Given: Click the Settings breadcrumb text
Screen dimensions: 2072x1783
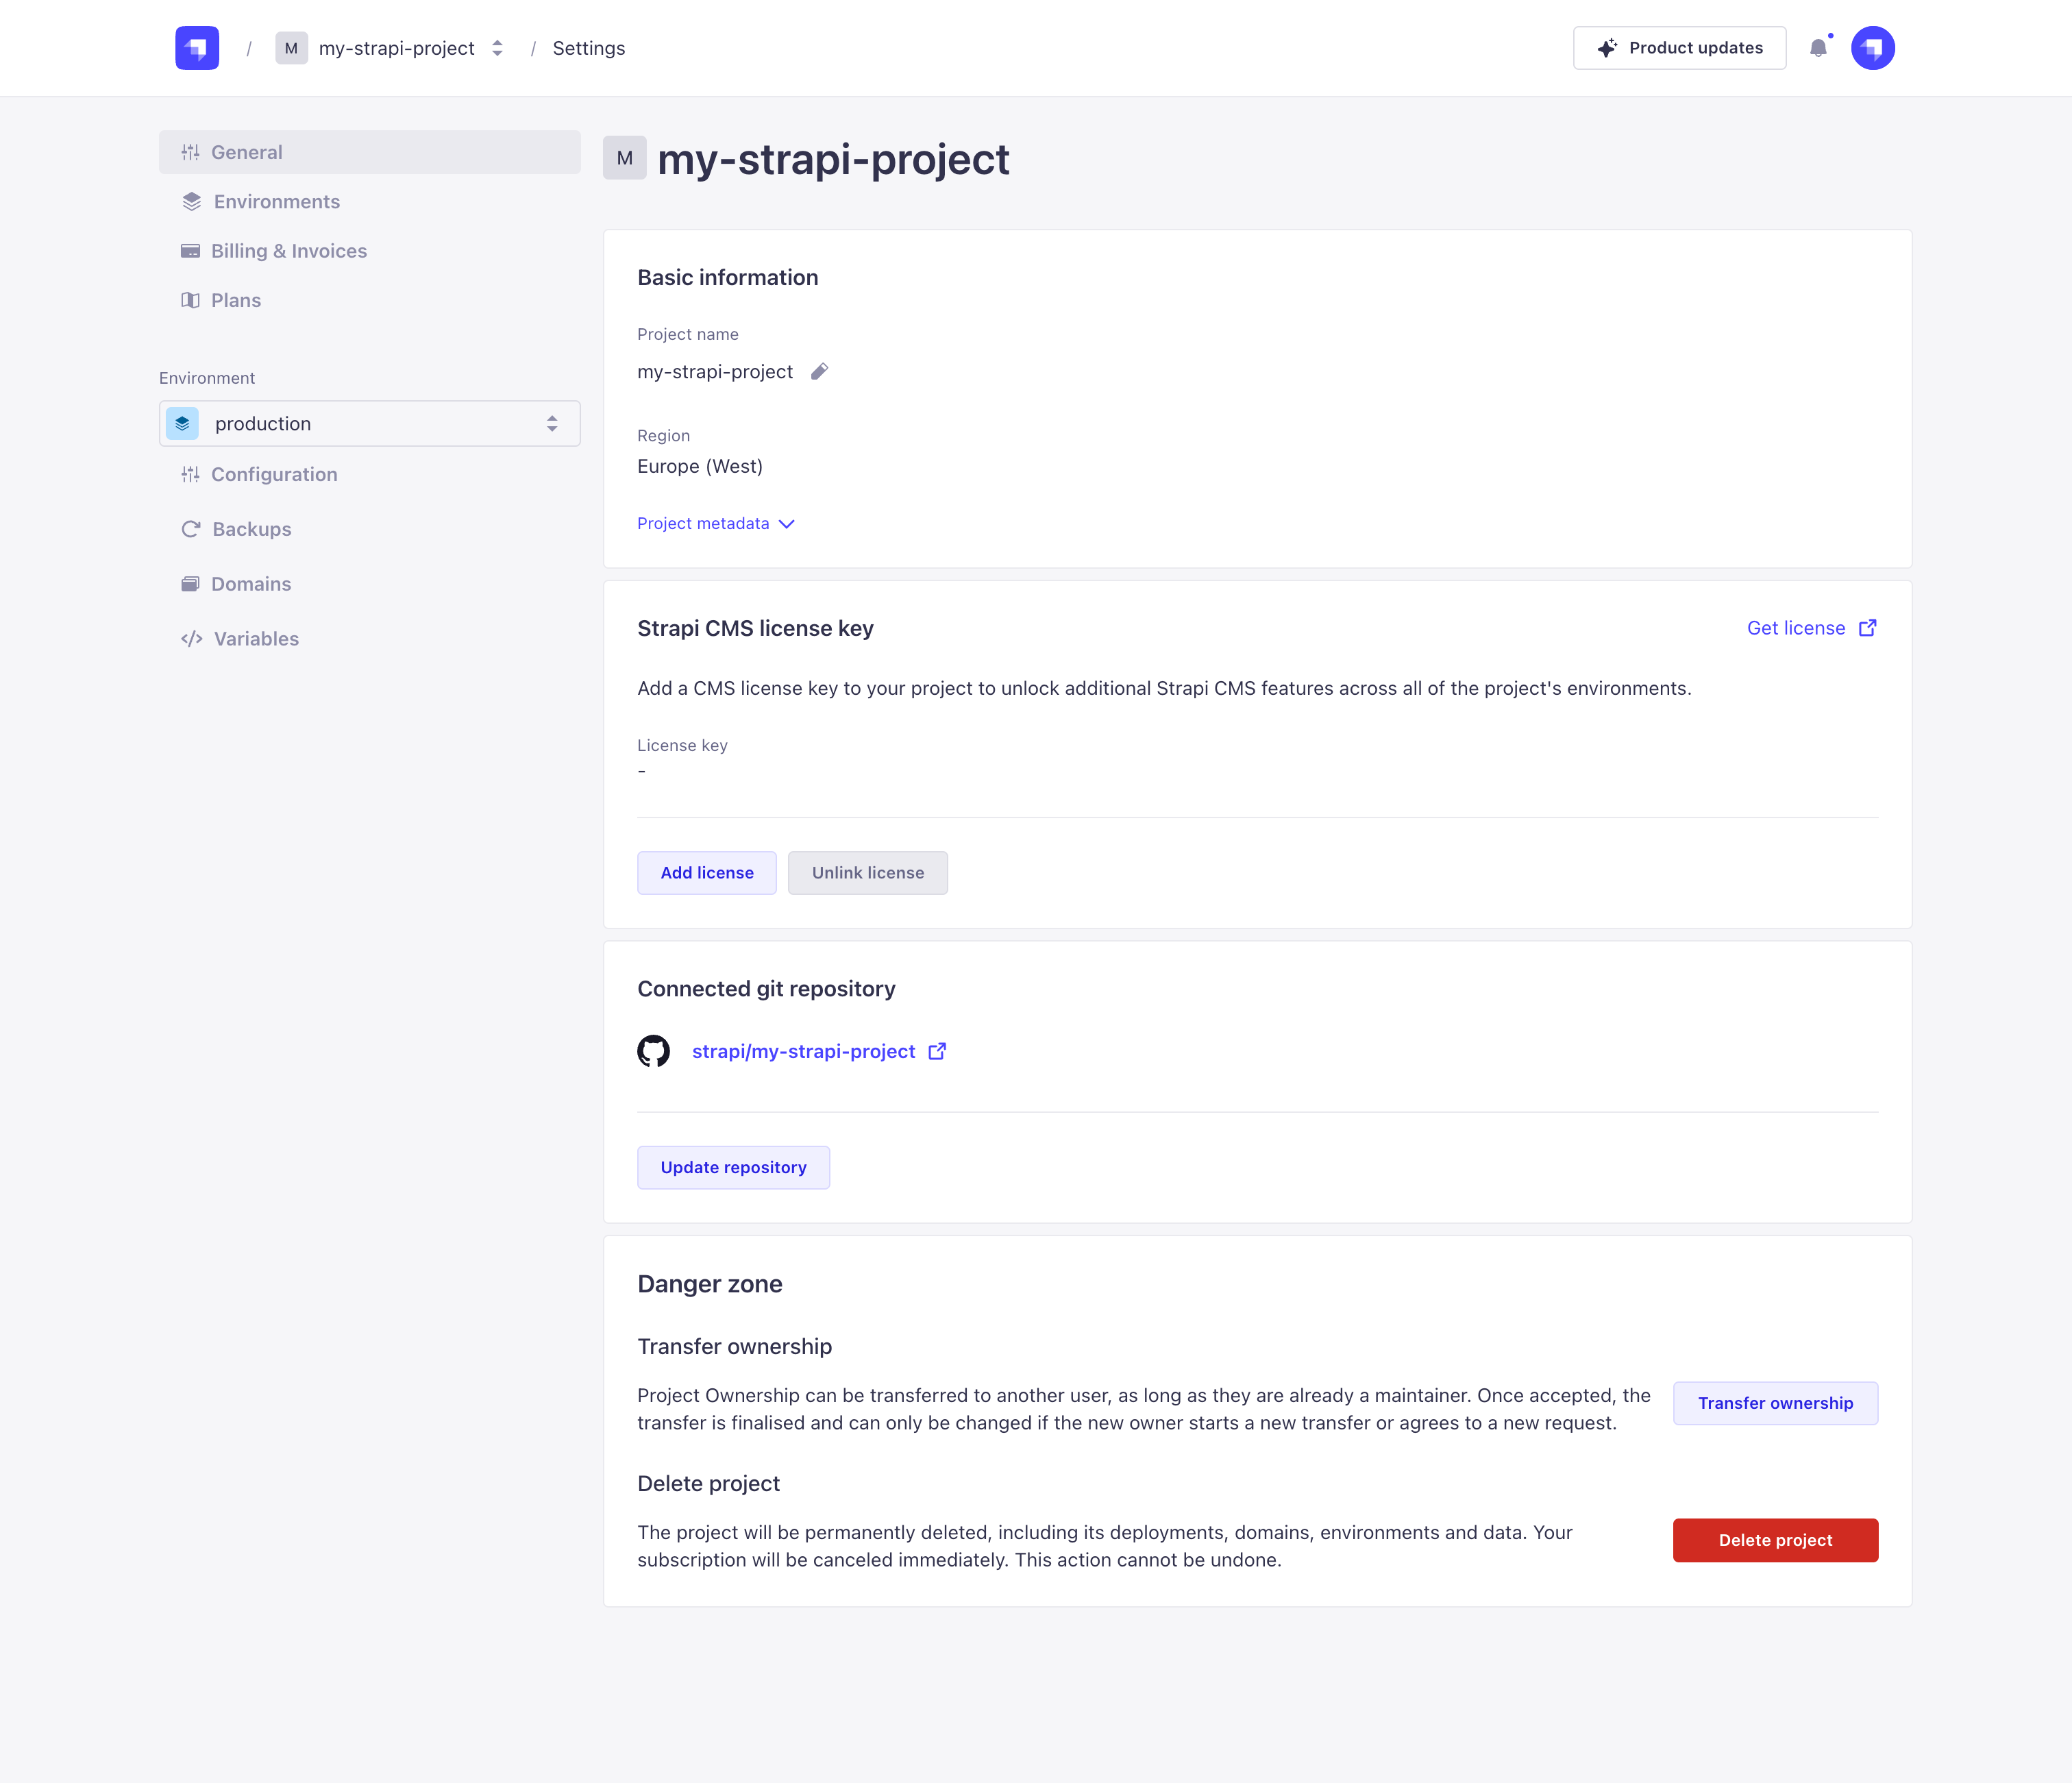Looking at the screenshot, I should tap(588, 48).
